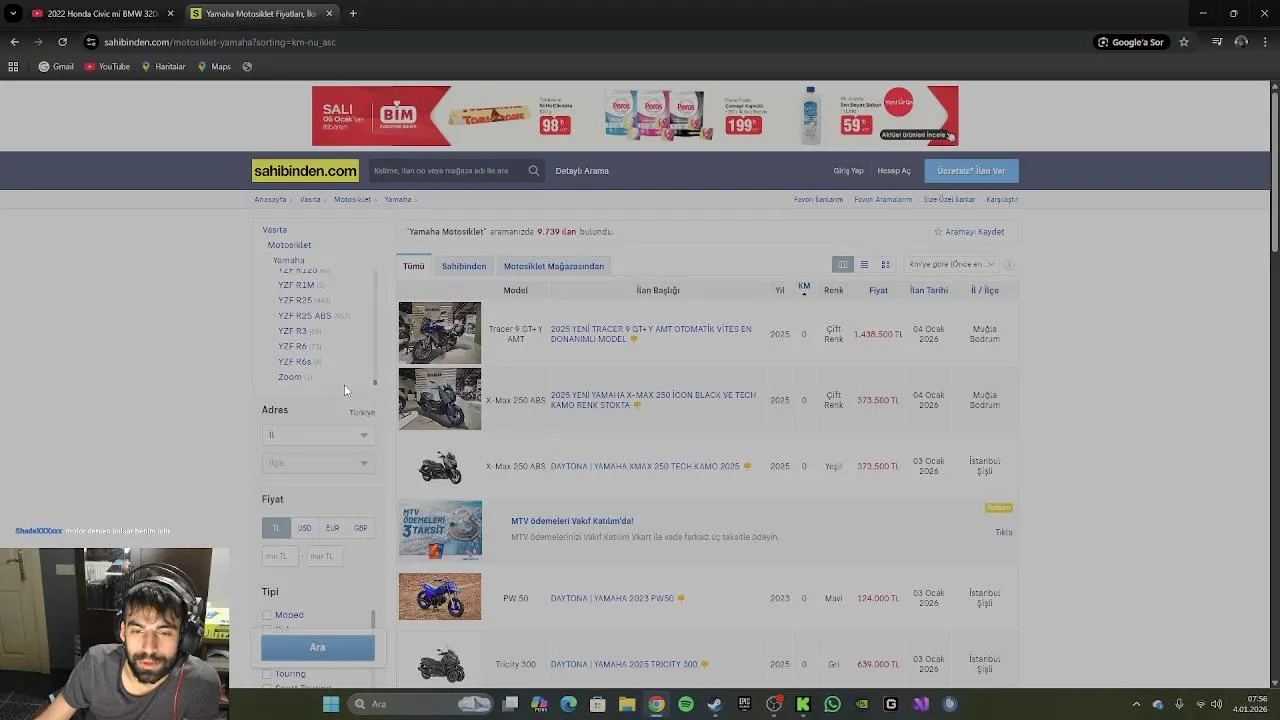Click category list scrollbar thumb
This screenshot has width=1280, height=720.
click(x=375, y=382)
